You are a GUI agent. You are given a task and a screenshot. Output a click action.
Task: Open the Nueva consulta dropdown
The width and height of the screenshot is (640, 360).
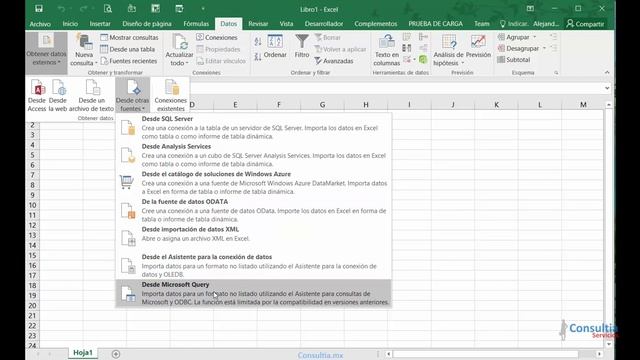pos(84,51)
